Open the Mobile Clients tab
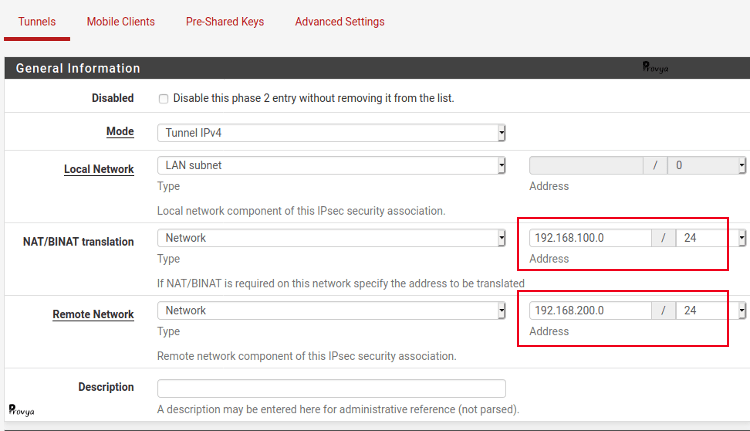750x431 pixels. pyautogui.click(x=121, y=21)
